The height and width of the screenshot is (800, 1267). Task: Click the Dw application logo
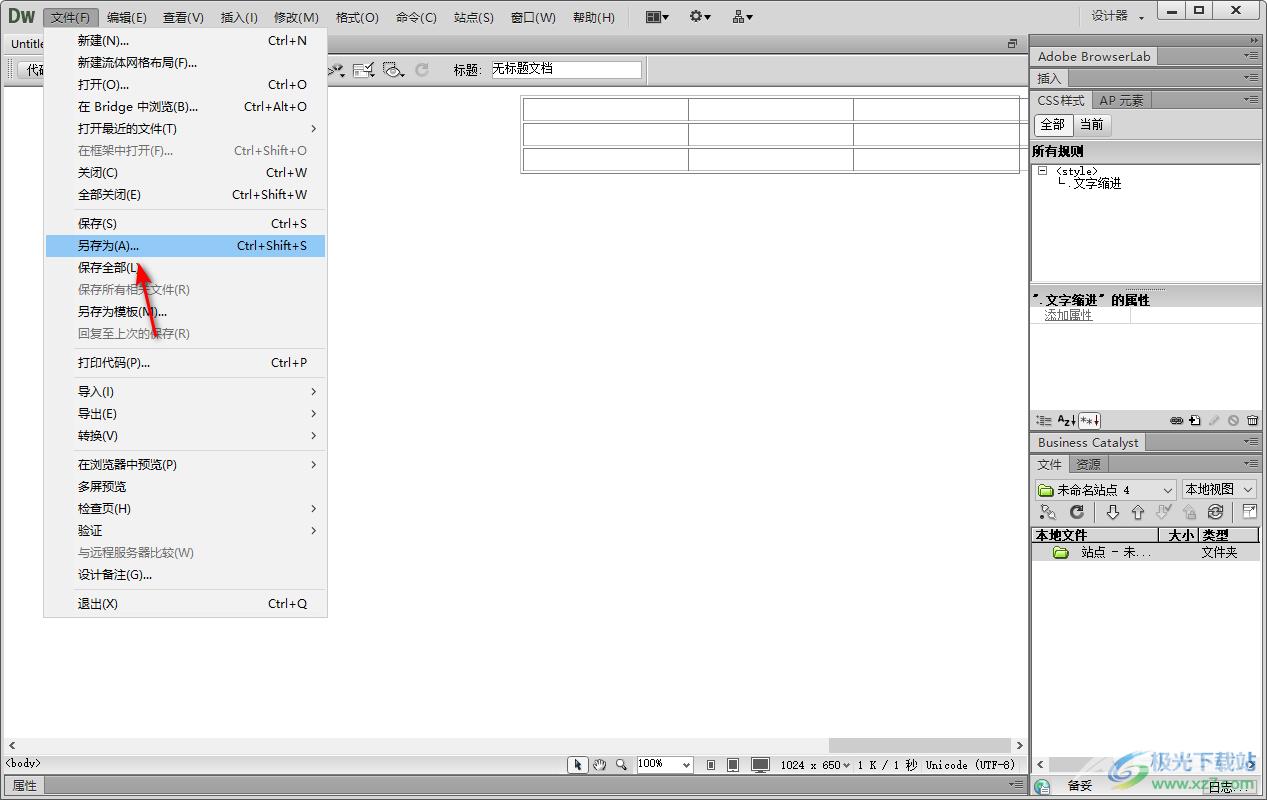[x=21, y=16]
